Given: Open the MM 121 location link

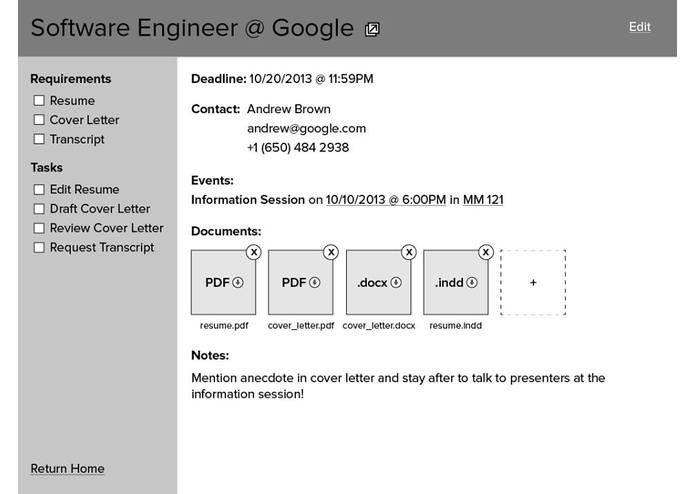Looking at the screenshot, I should click(483, 200).
